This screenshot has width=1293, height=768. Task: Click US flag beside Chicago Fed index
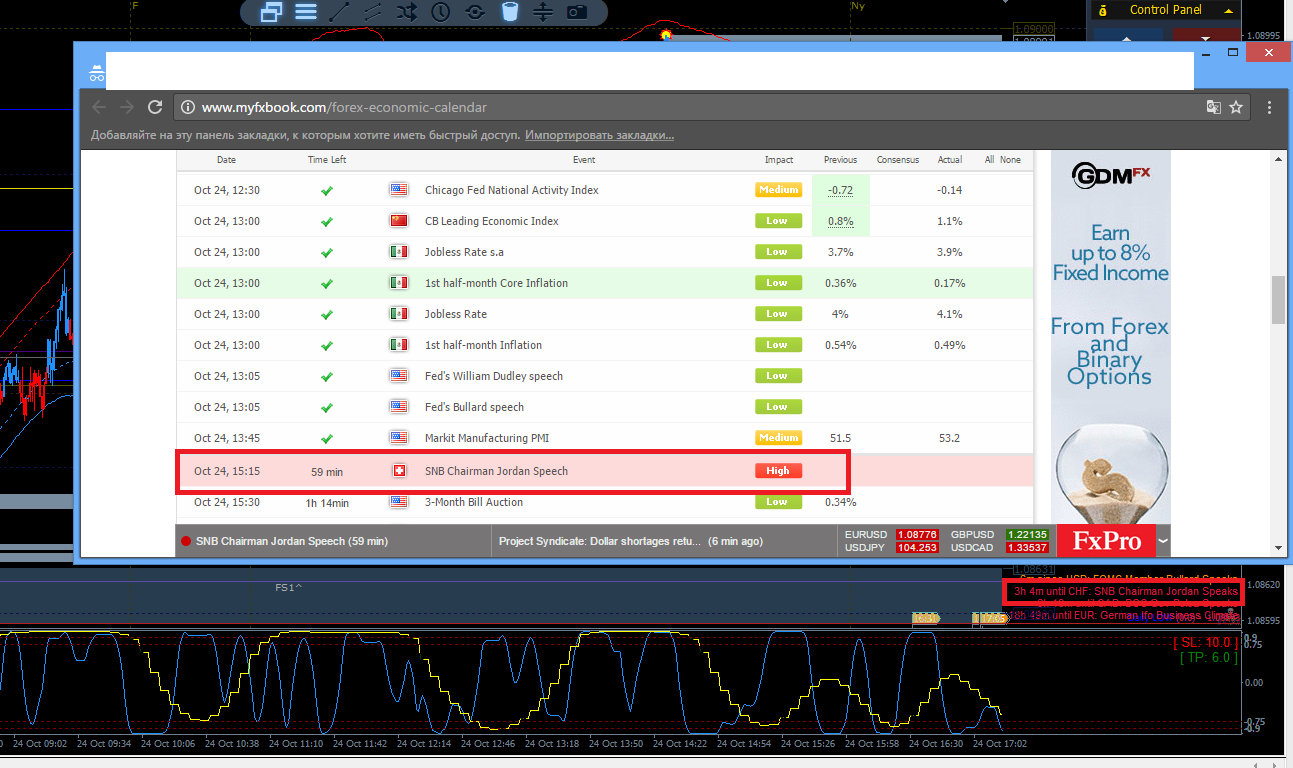coord(399,190)
